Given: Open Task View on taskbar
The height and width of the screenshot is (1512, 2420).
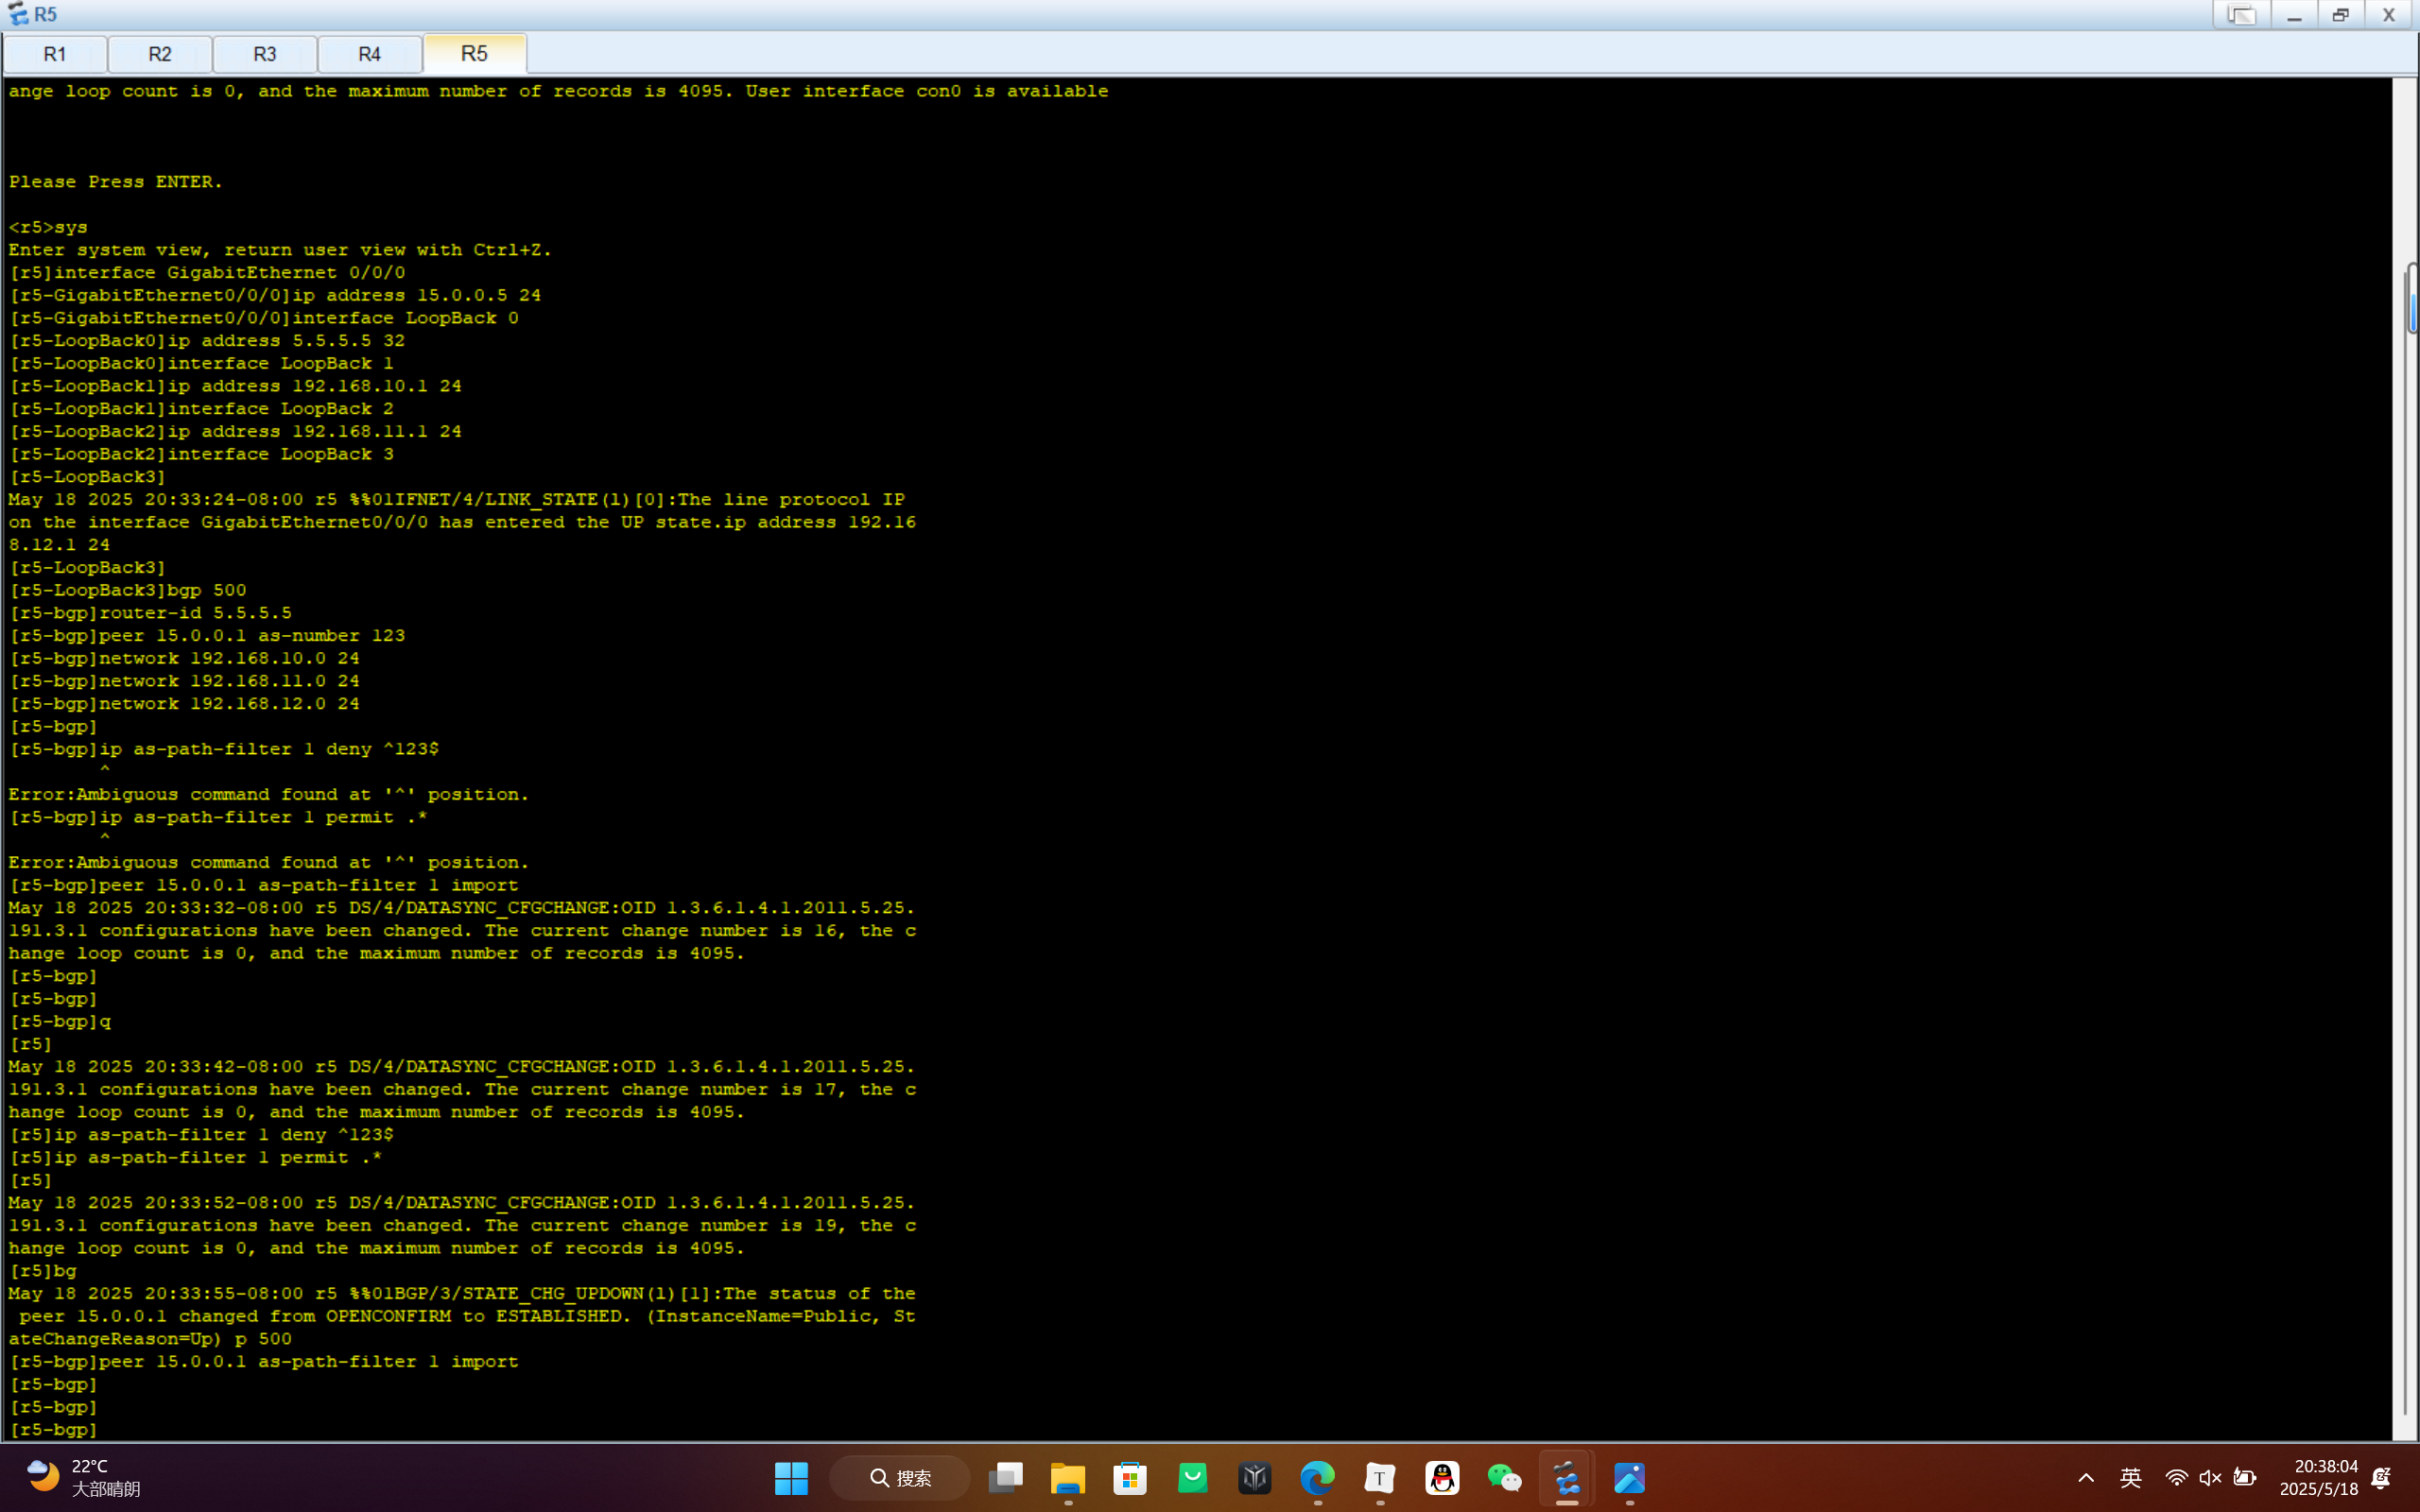Looking at the screenshot, I should point(1005,1477).
